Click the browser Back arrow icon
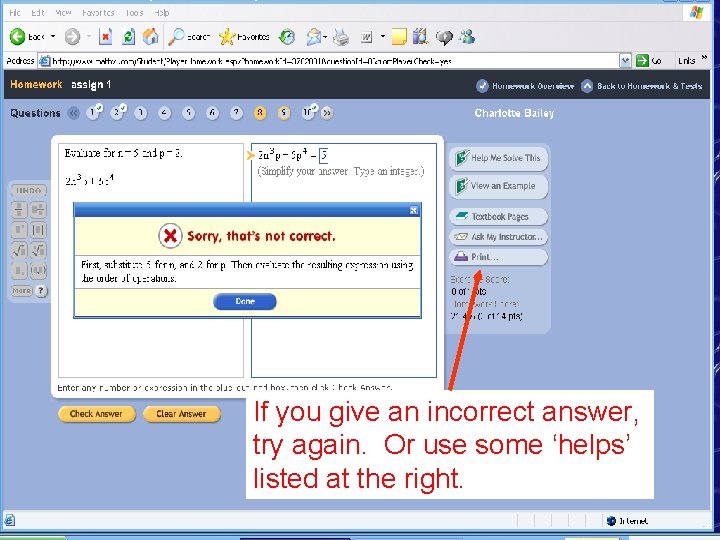The height and width of the screenshot is (540, 720). pyautogui.click(x=17, y=36)
